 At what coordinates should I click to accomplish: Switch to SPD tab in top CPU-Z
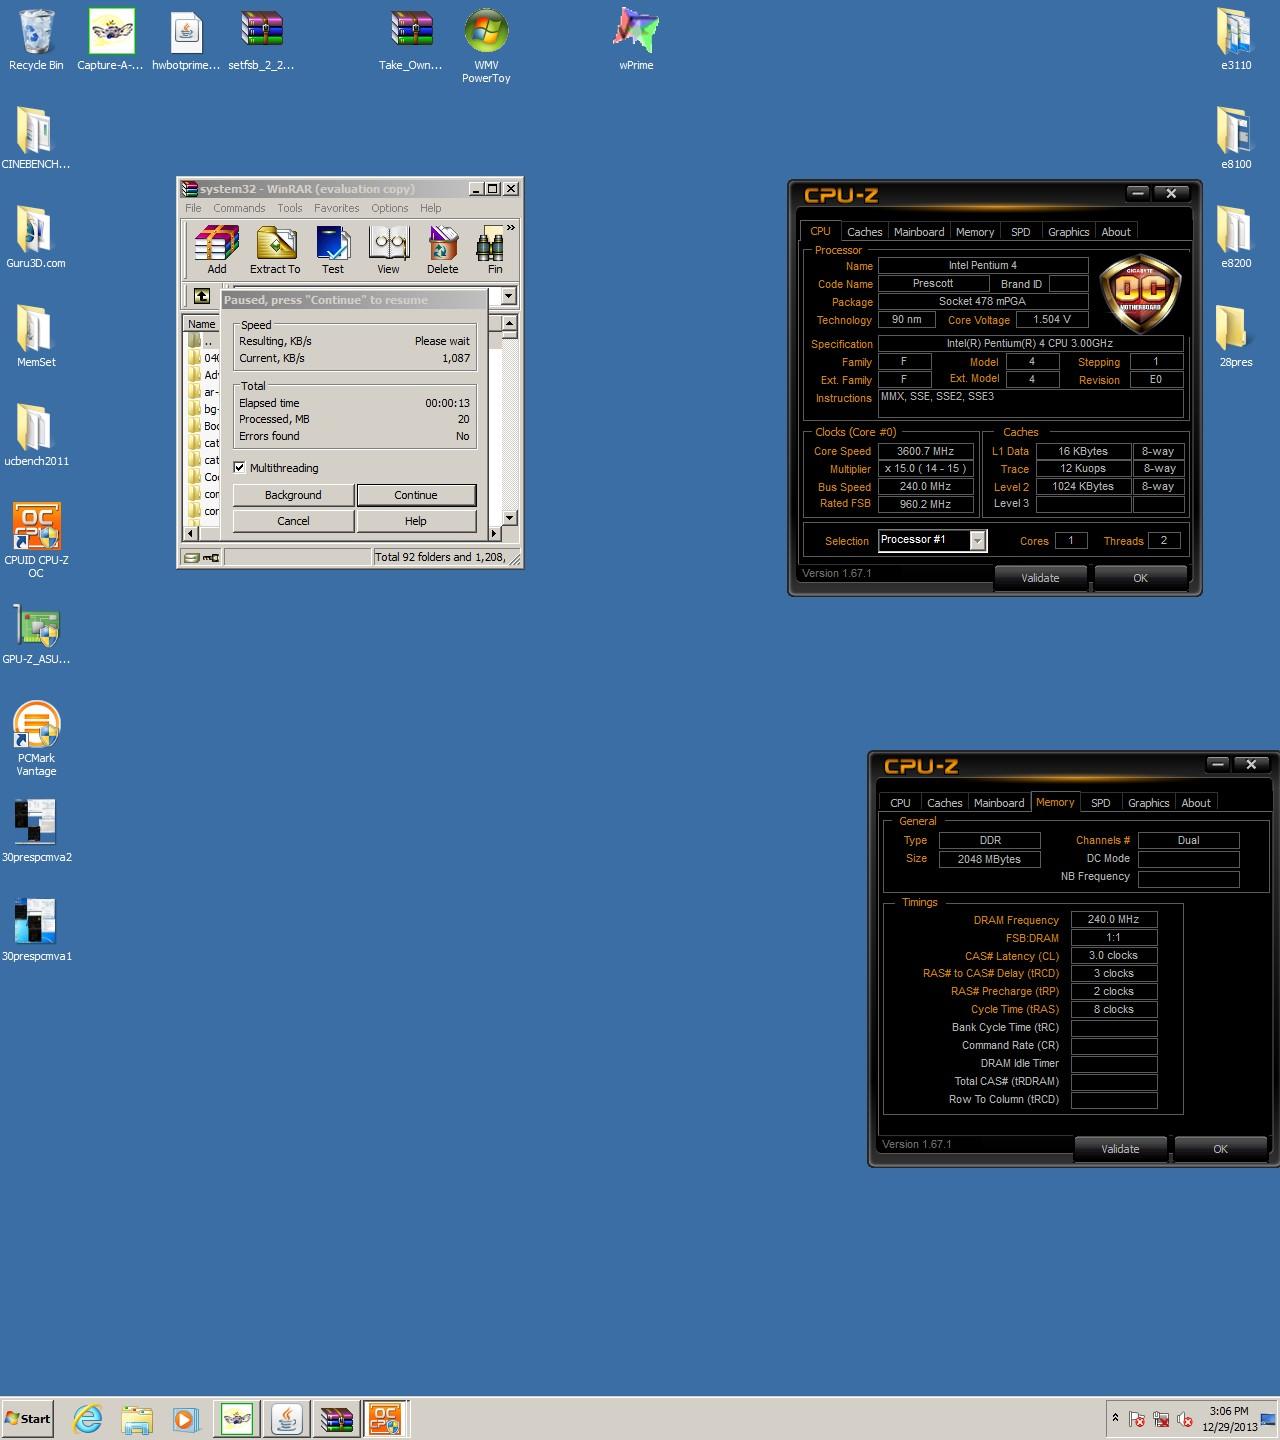[x=1021, y=232]
